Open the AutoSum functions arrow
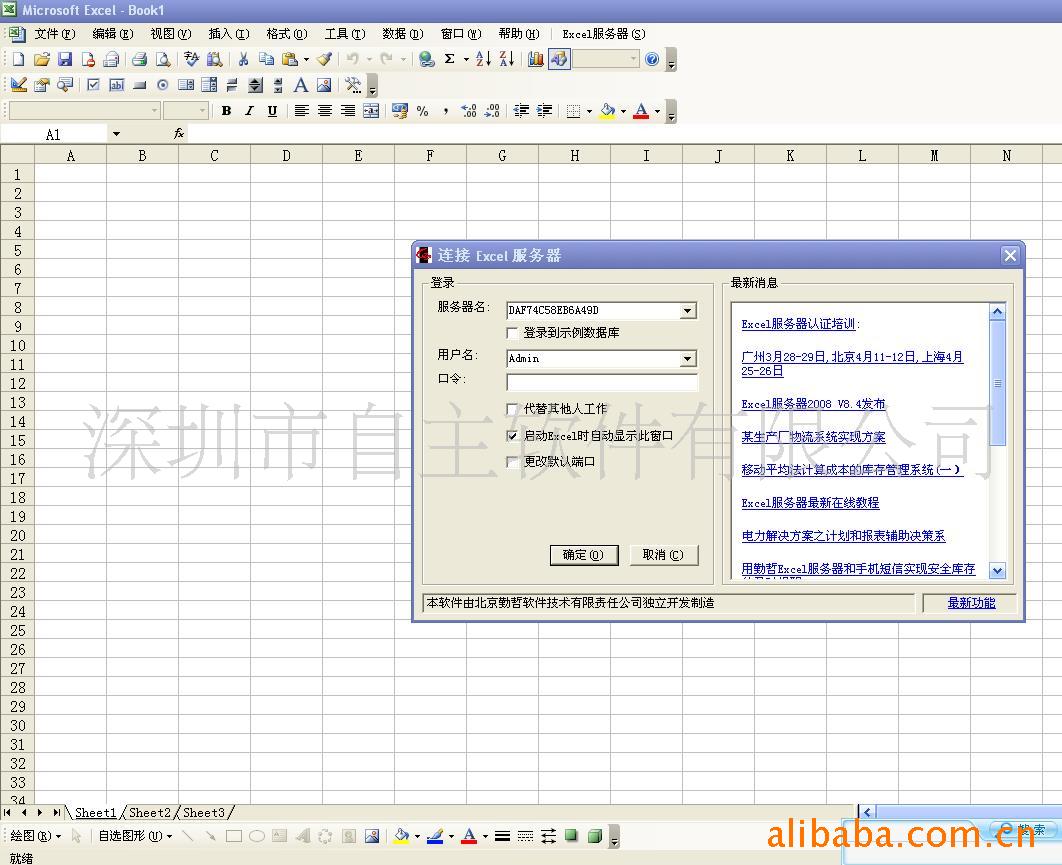This screenshot has width=1062, height=865. [x=466, y=60]
